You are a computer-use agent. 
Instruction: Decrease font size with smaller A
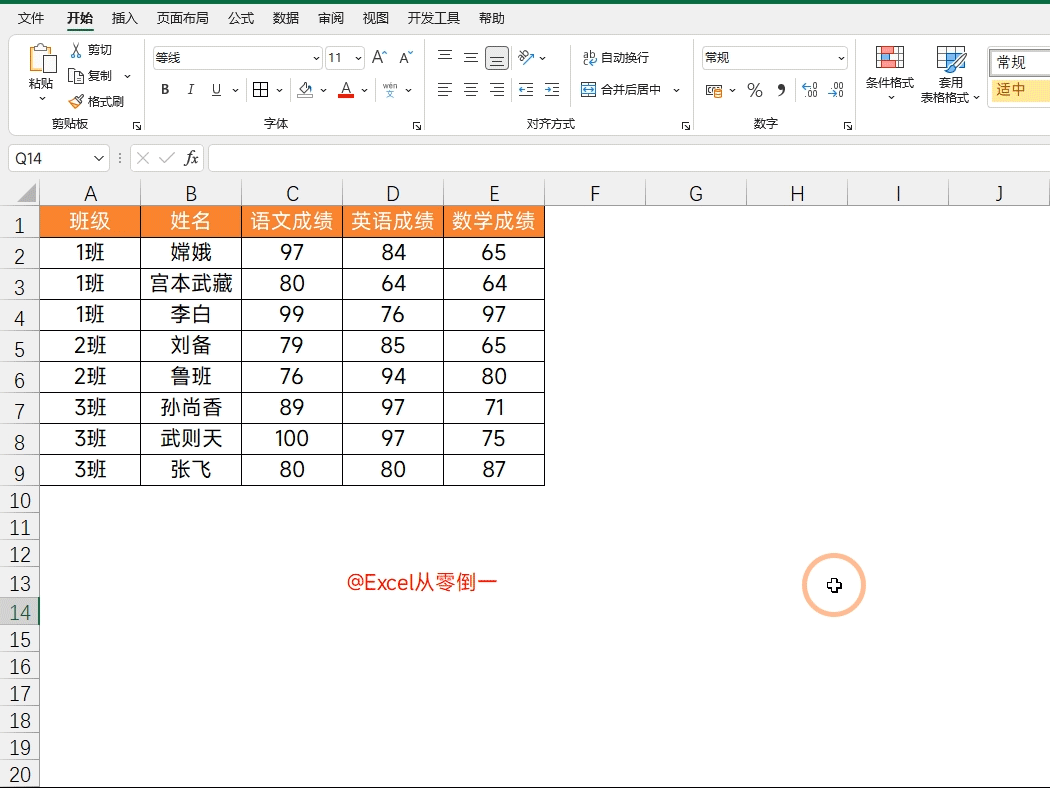[406, 58]
